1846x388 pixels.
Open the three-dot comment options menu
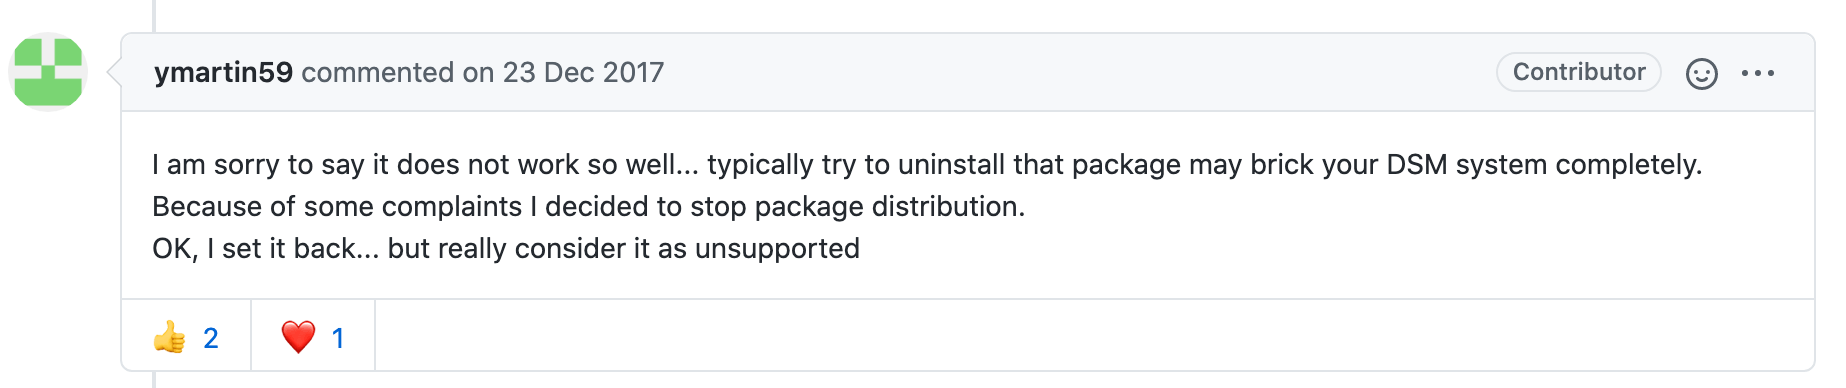pos(1757,73)
